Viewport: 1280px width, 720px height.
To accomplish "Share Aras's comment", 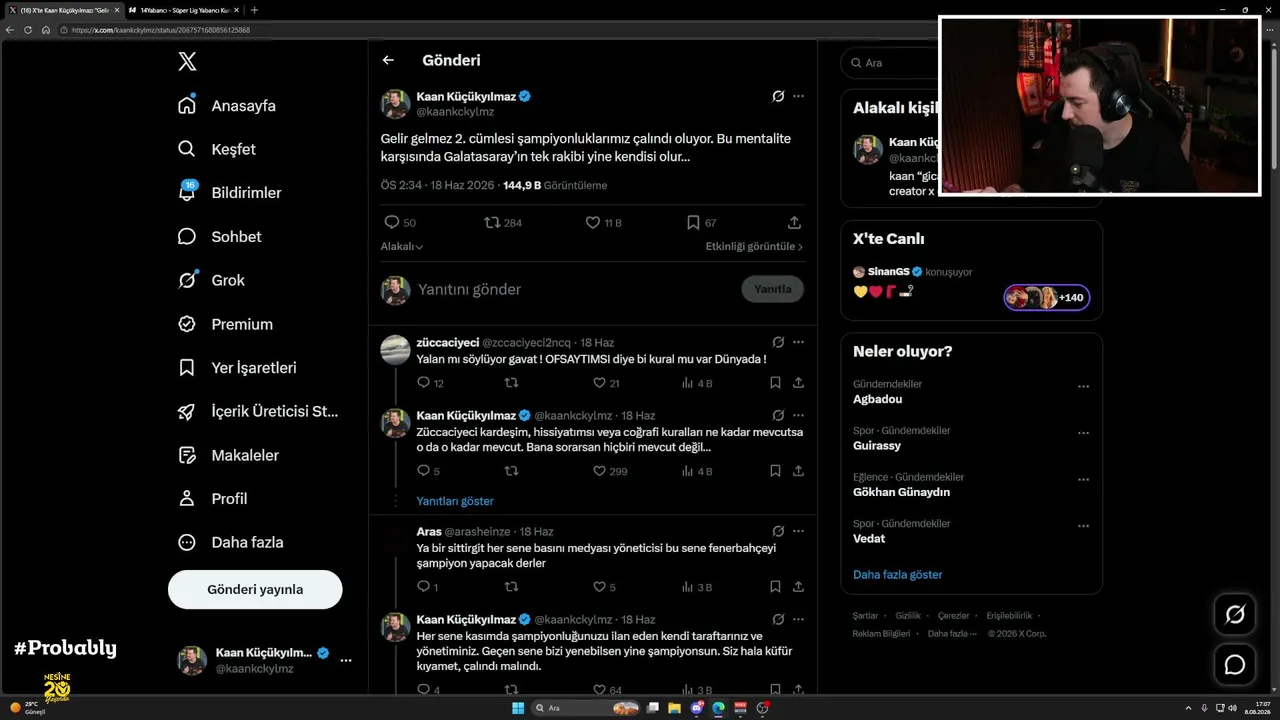I will [x=798, y=587].
